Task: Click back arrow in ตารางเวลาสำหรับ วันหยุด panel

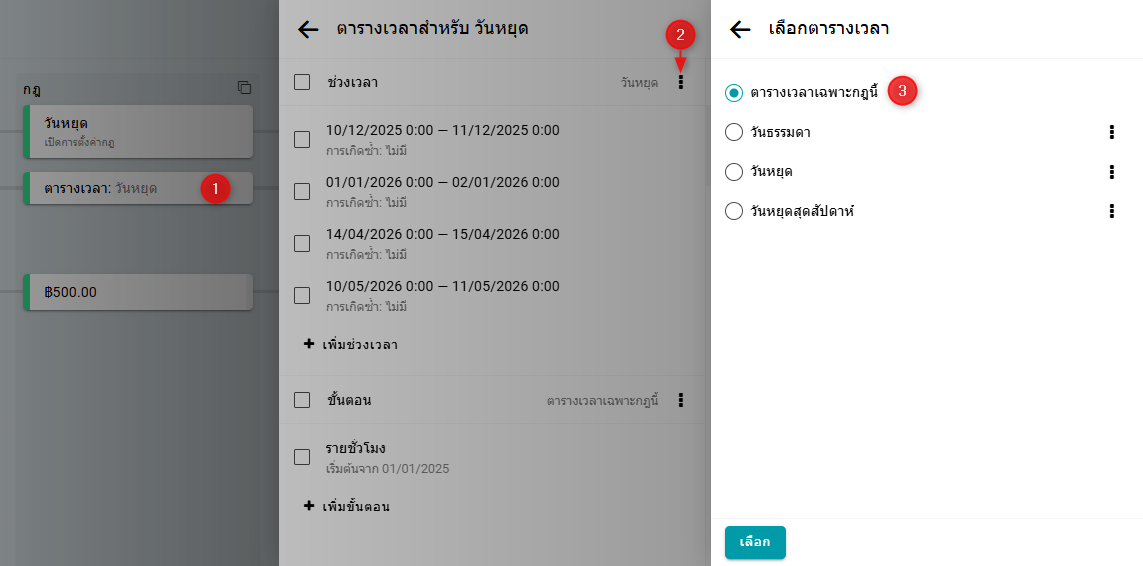Action: (x=308, y=29)
